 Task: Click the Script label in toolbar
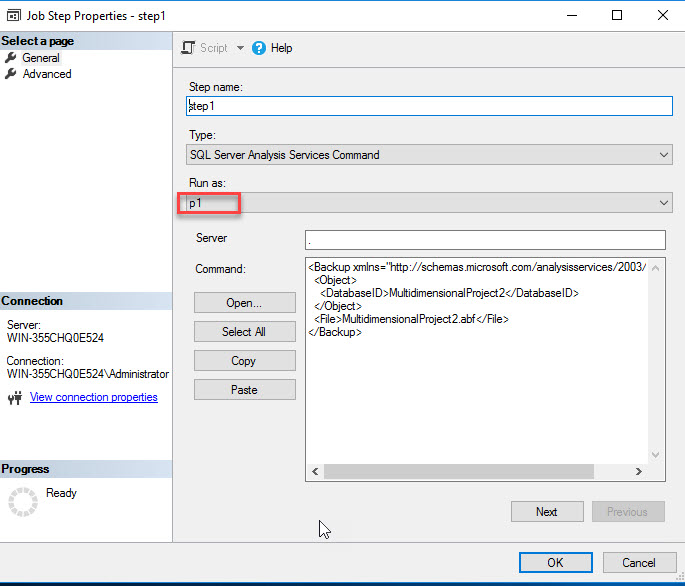click(x=214, y=48)
